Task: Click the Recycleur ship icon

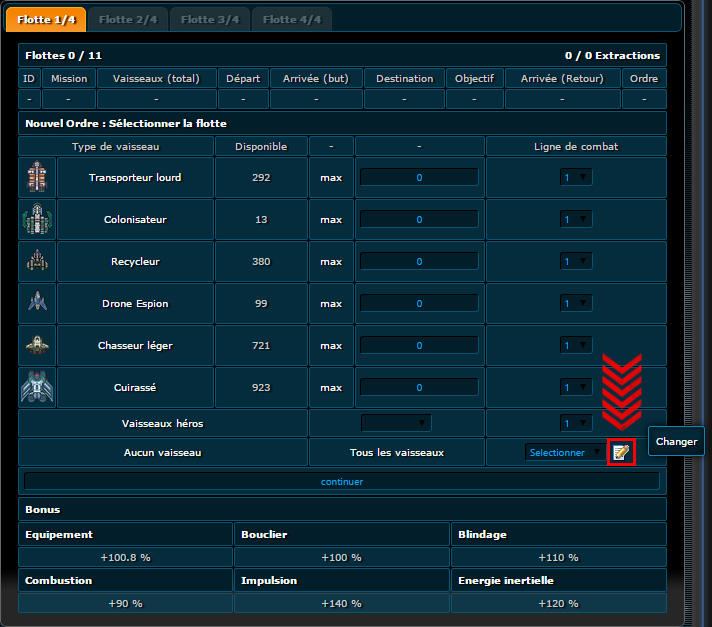Action: point(37,262)
